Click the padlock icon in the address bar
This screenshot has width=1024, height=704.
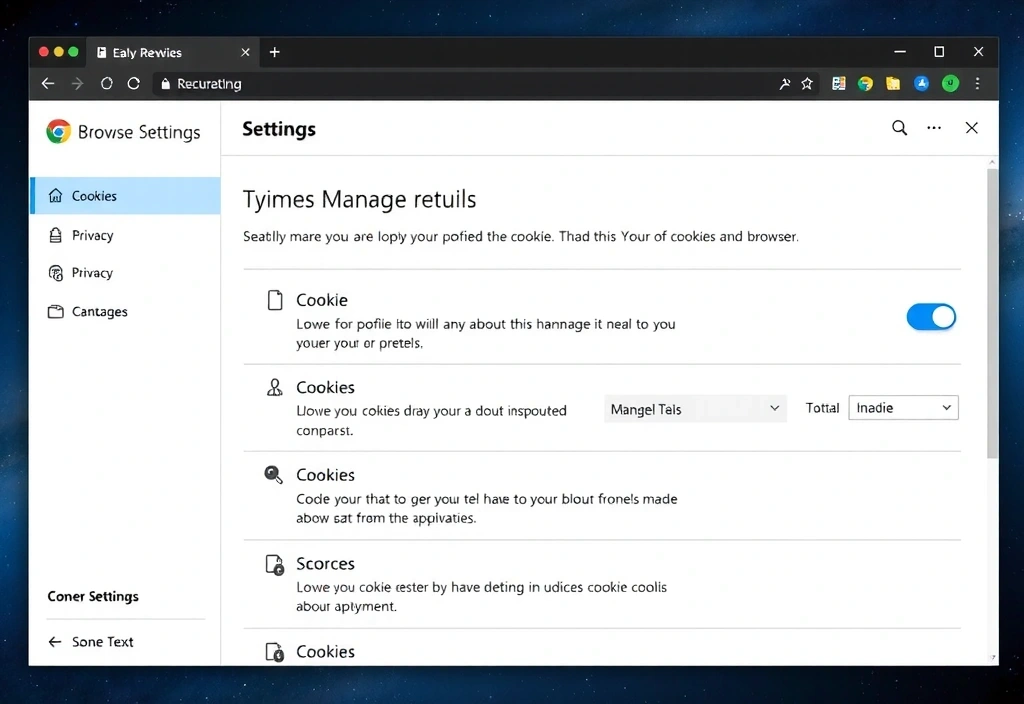click(165, 84)
